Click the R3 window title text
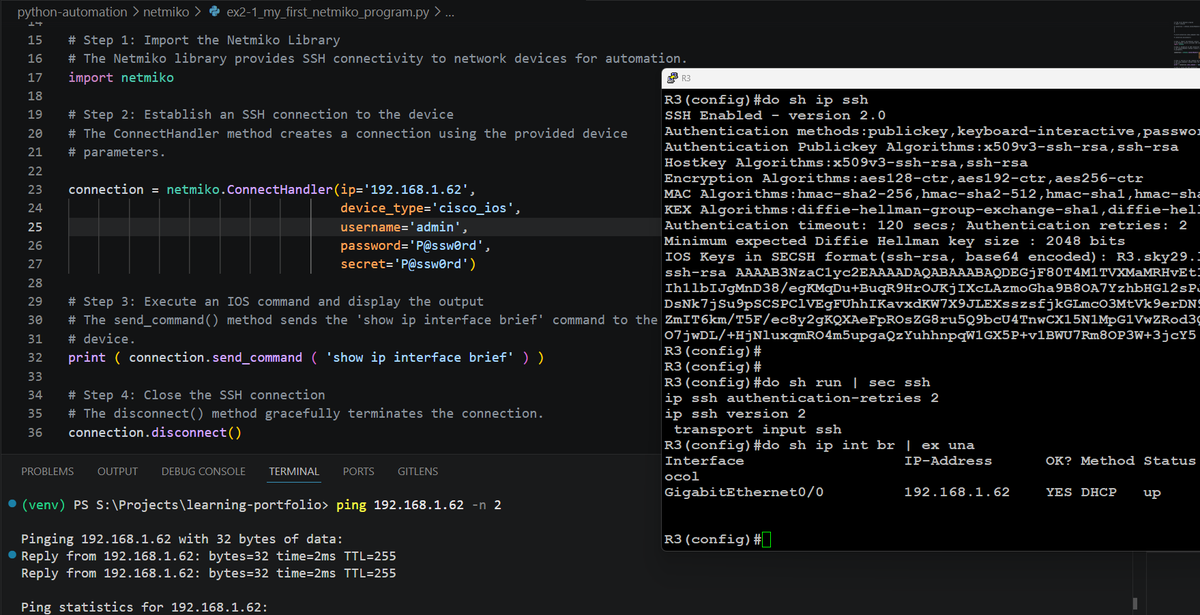Screen dimensions: 1200x615 pos(687,78)
